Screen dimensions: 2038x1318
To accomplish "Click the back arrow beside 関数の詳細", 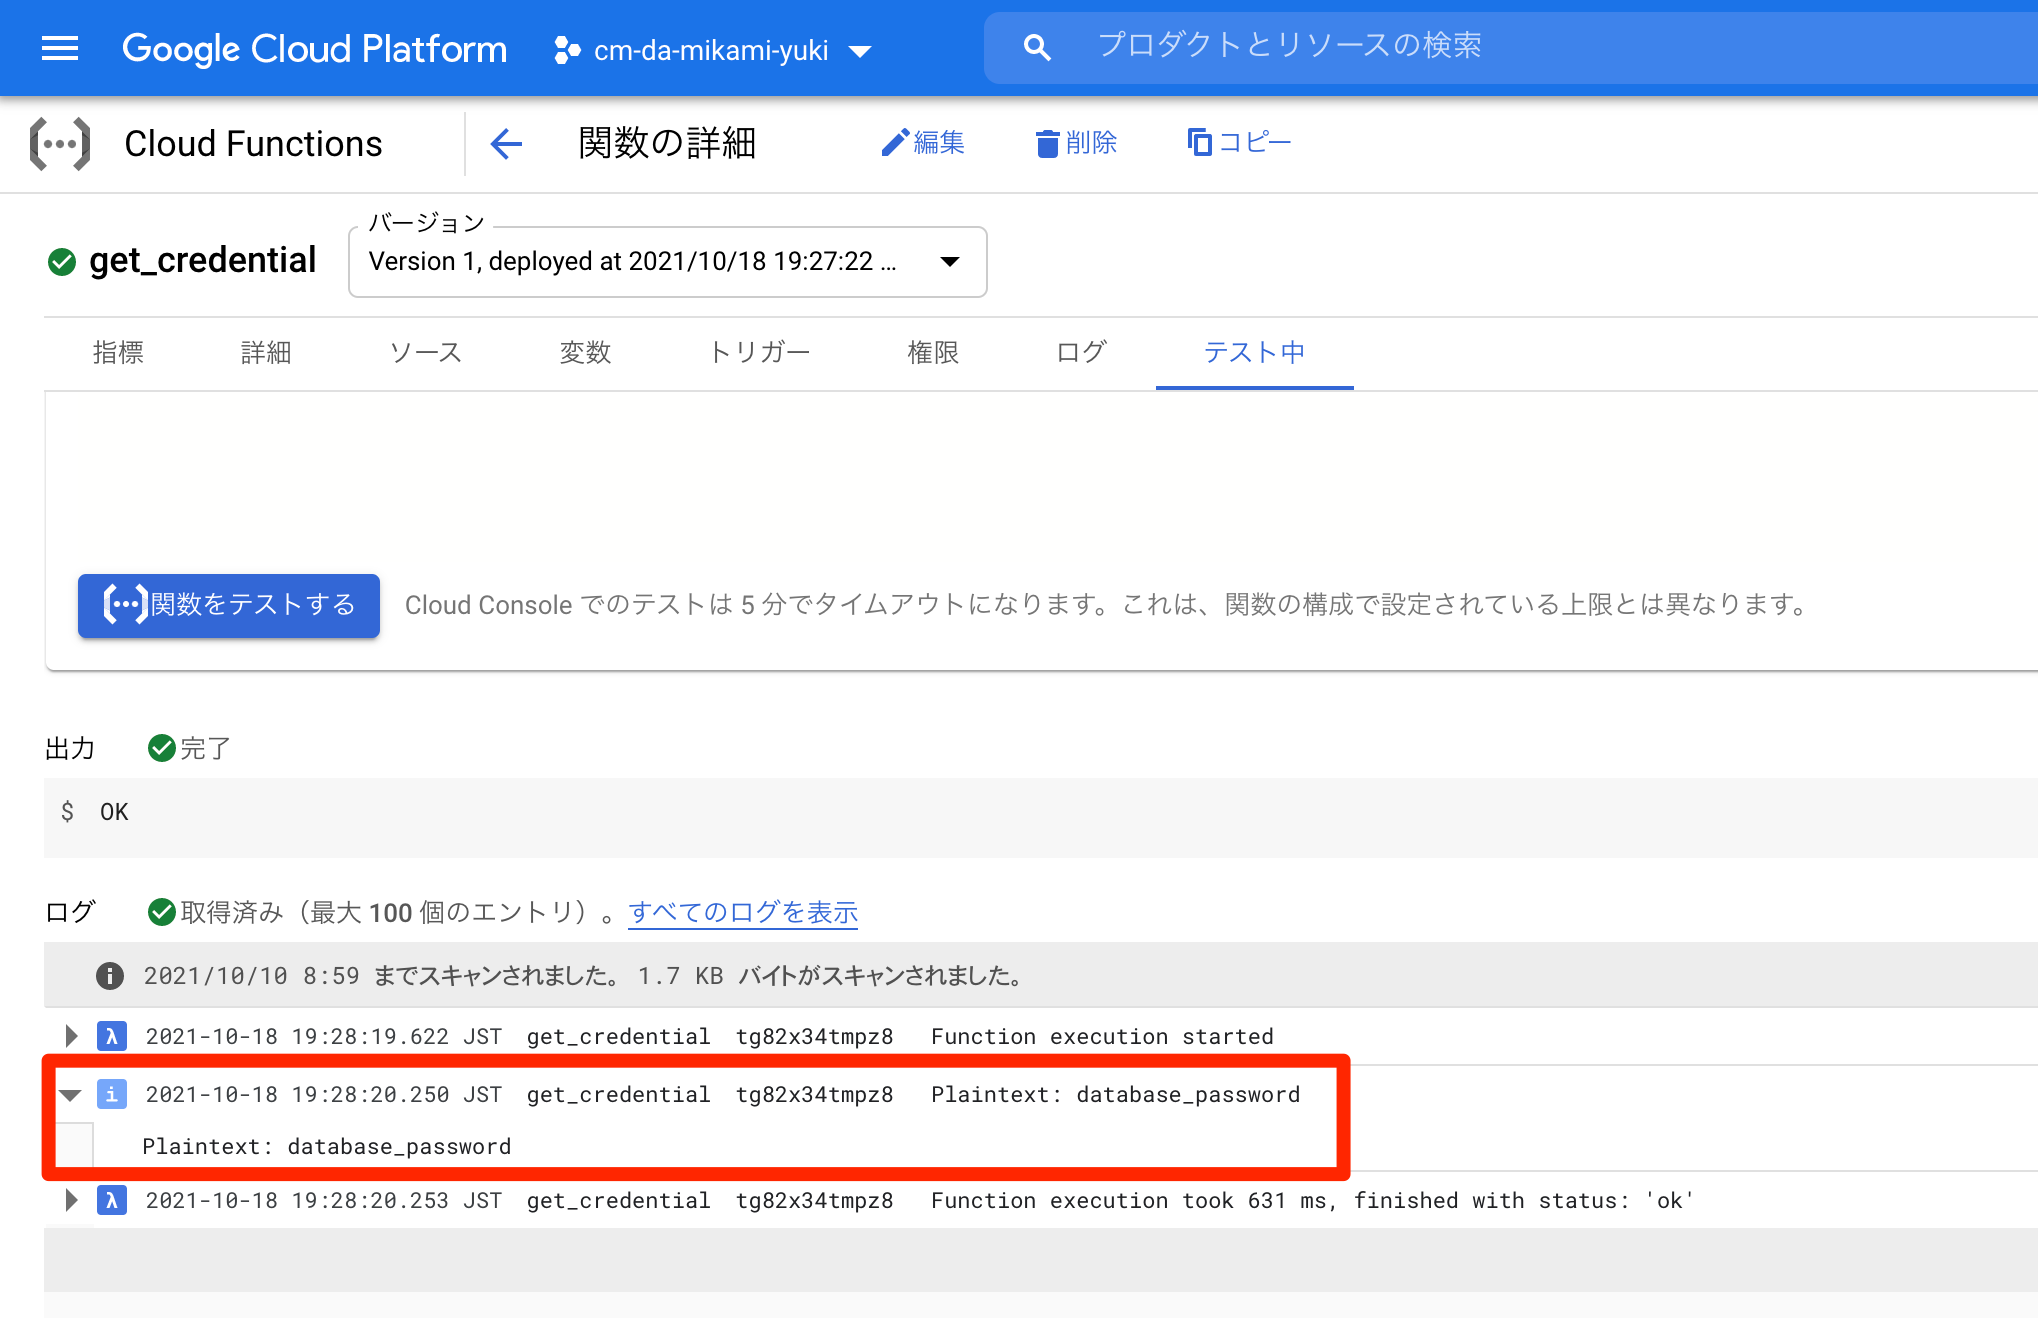I will click(x=506, y=143).
